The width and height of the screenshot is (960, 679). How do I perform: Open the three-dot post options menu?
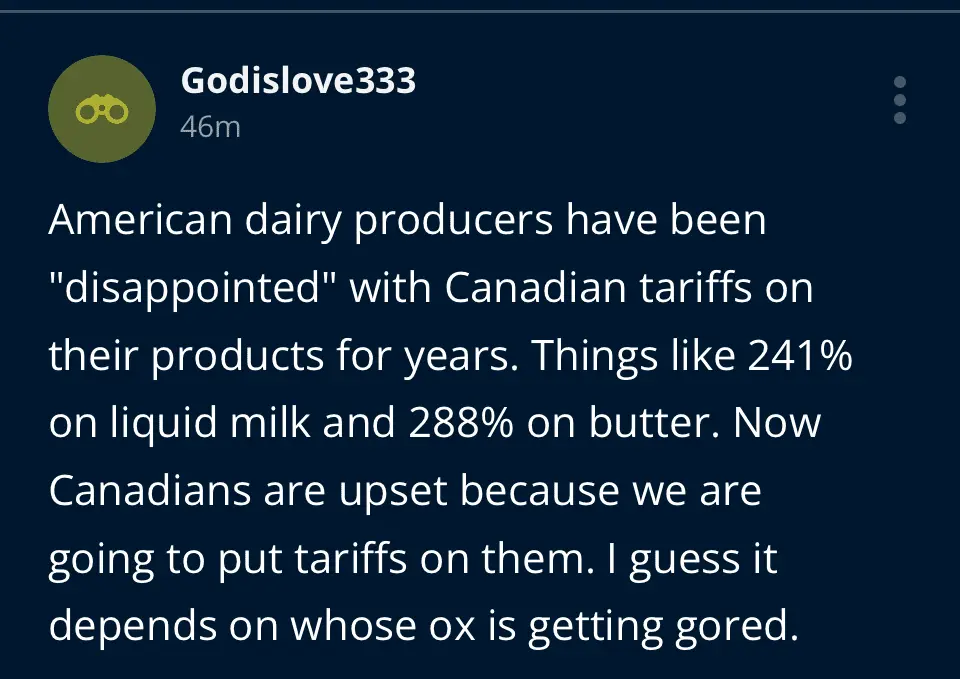click(899, 100)
